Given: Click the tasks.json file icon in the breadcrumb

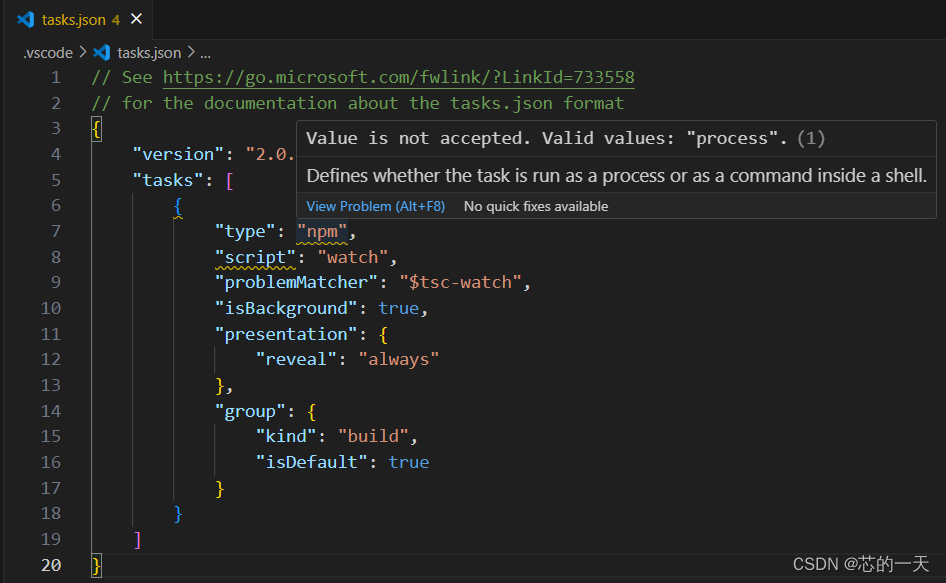Looking at the screenshot, I should point(103,52).
